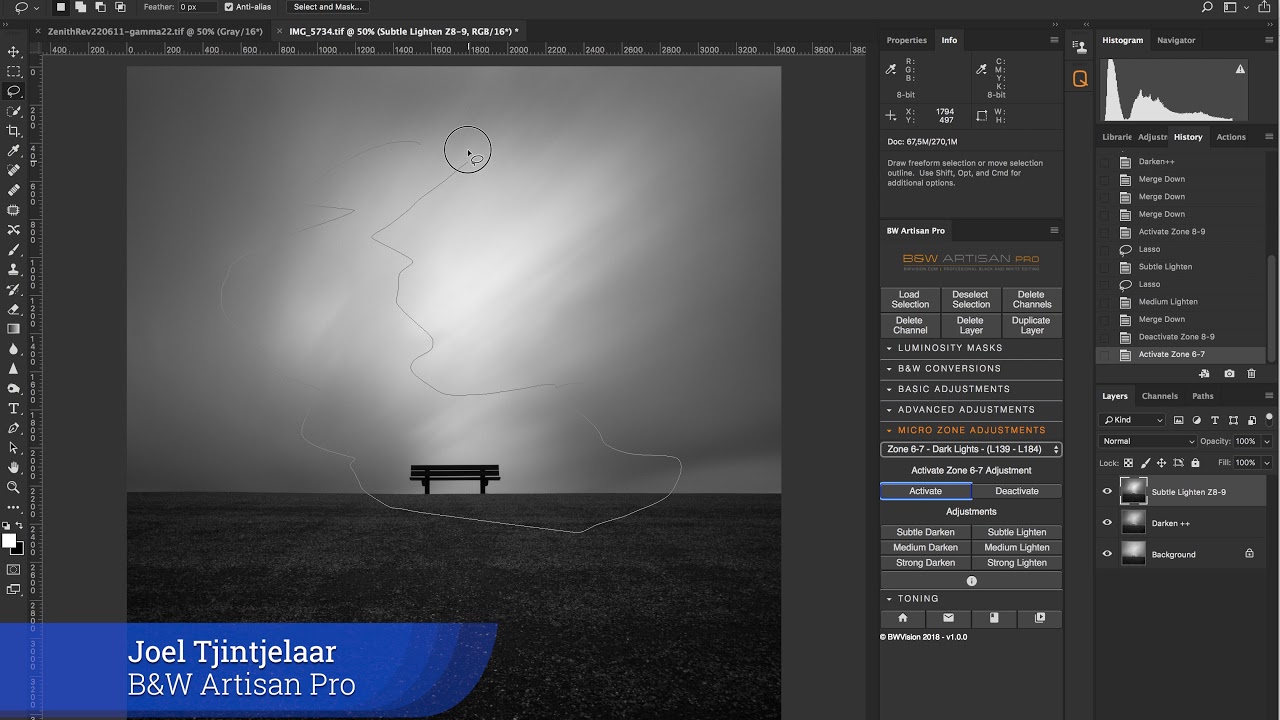1280x720 pixels.
Task: Click B&W Artisan Pro mail icon
Action: click(948, 618)
